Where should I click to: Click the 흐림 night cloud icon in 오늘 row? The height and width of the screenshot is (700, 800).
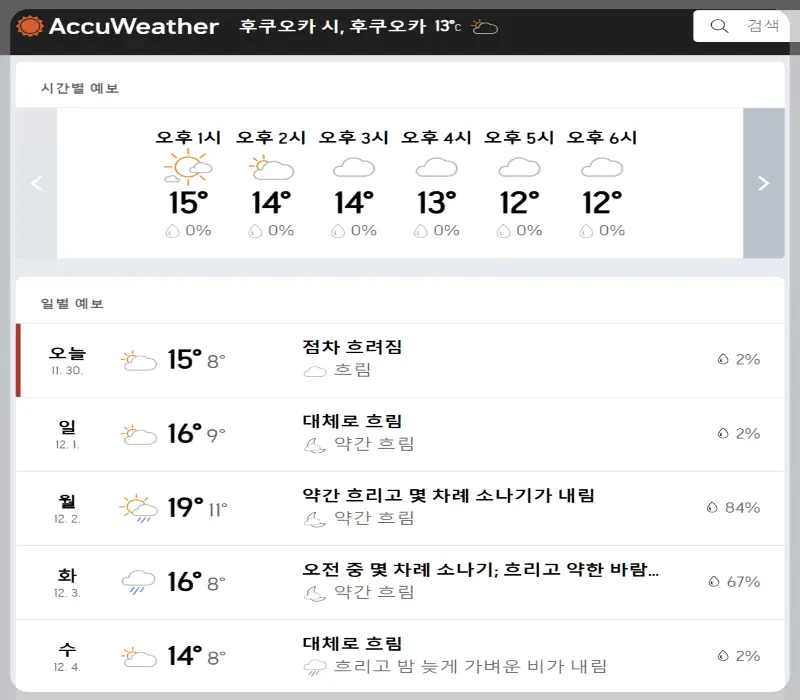315,371
